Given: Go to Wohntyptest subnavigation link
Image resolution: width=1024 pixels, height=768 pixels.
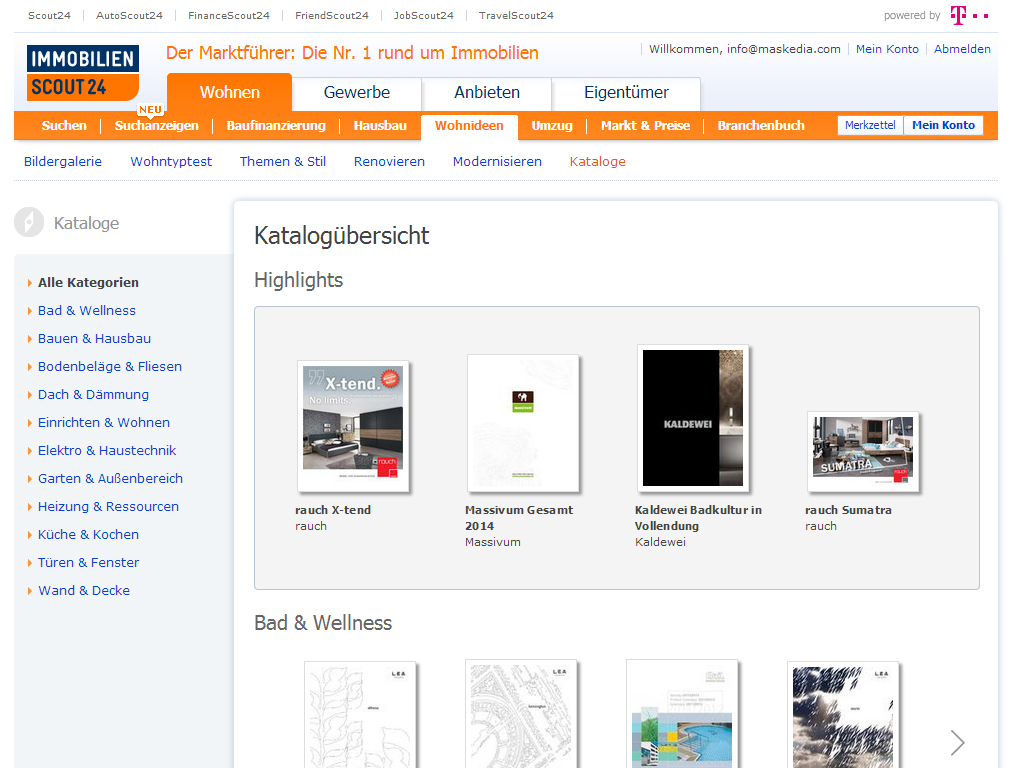Looking at the screenshot, I should (x=171, y=161).
